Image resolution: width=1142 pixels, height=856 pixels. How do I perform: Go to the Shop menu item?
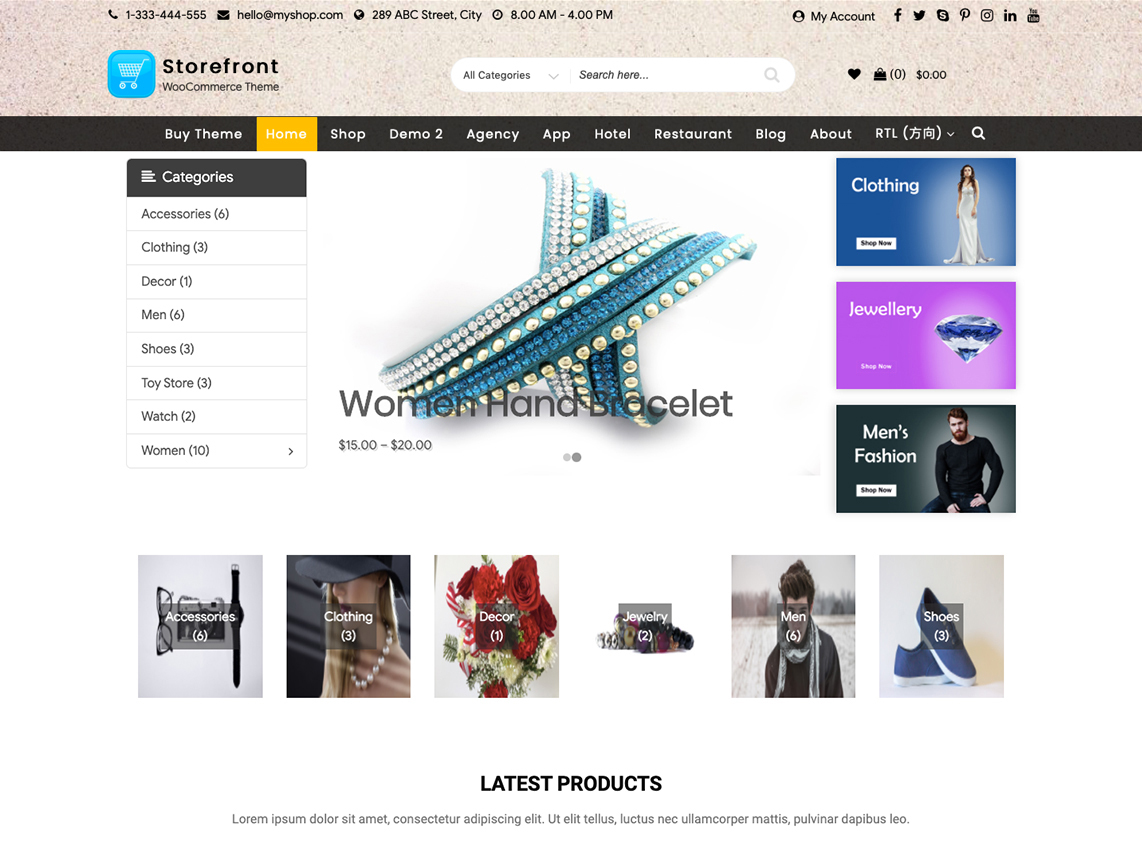tap(347, 134)
